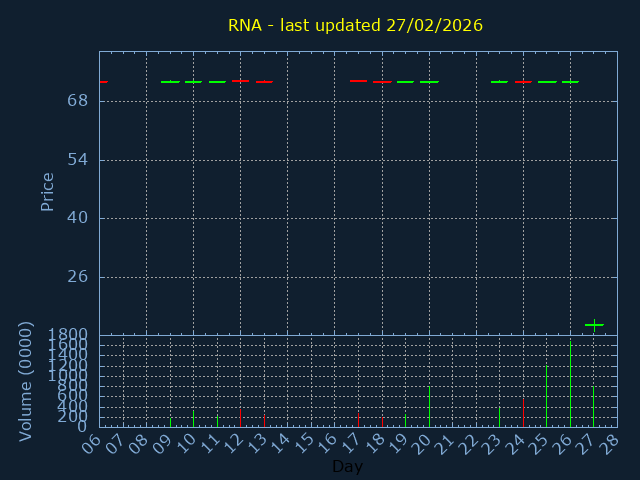The height and width of the screenshot is (480, 640).
Task: Click the 'Day' x-axis label
Action: (x=347, y=467)
